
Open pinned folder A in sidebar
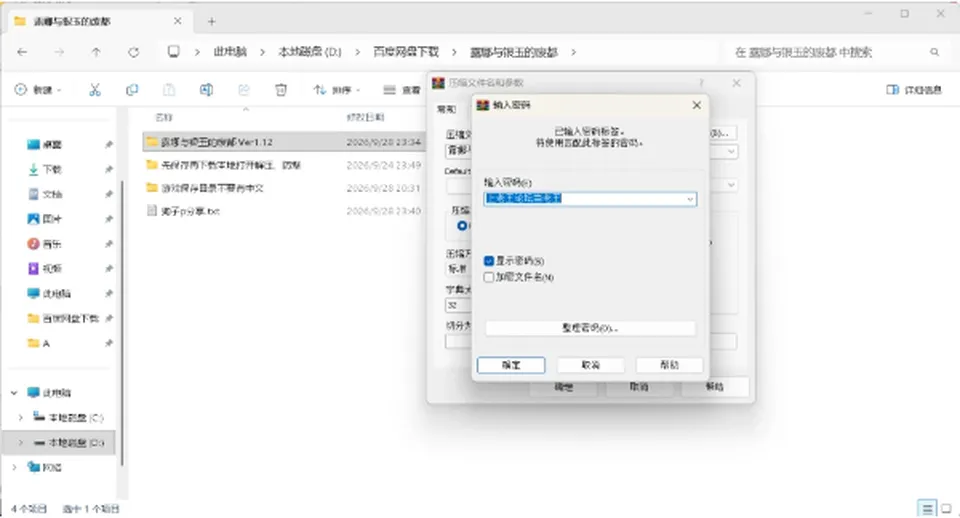45,343
